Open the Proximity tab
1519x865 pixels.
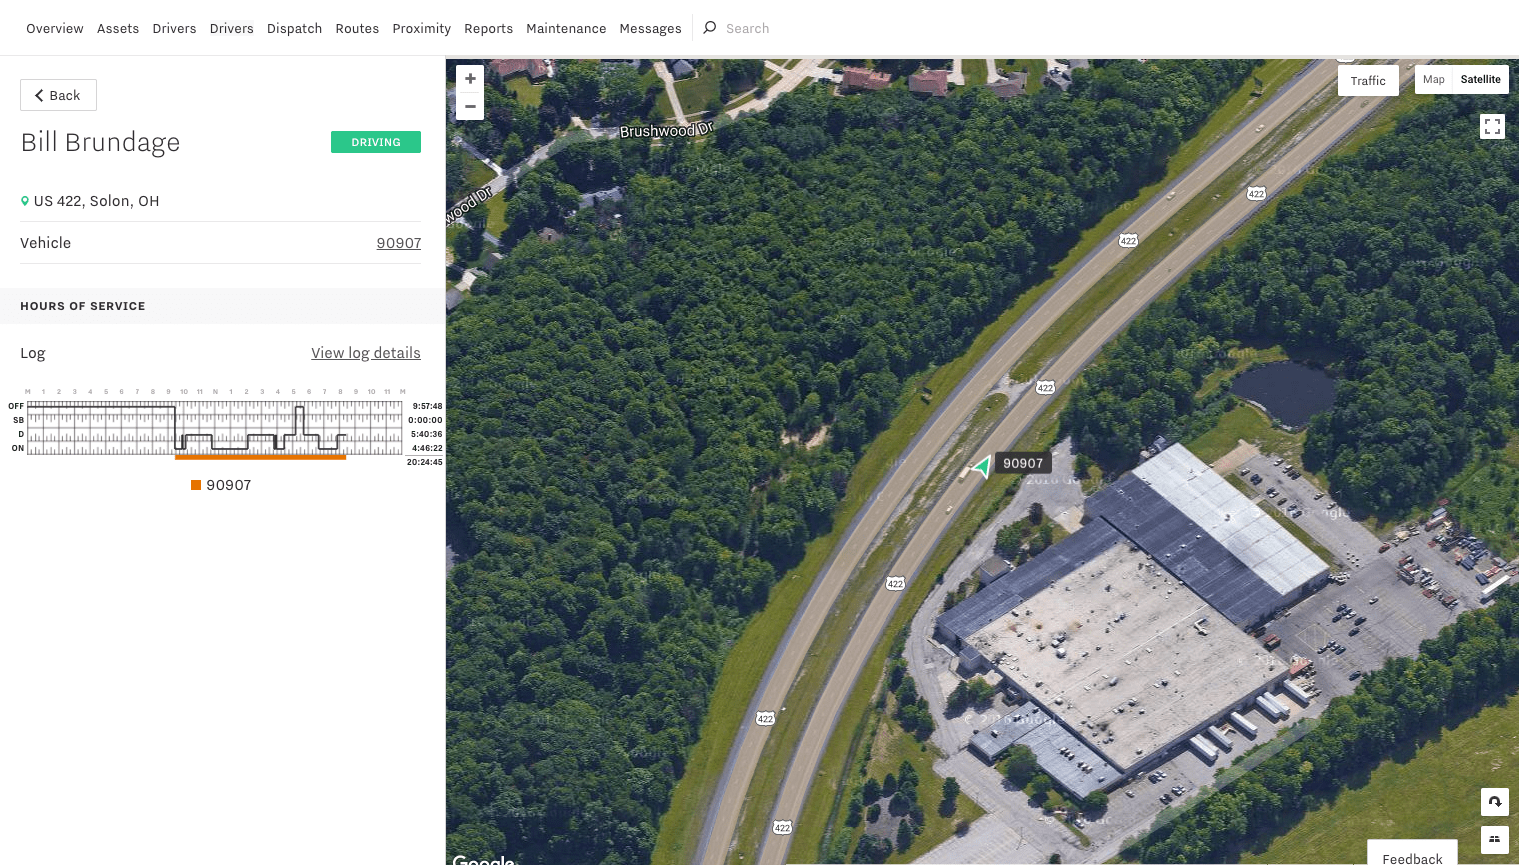point(421,29)
